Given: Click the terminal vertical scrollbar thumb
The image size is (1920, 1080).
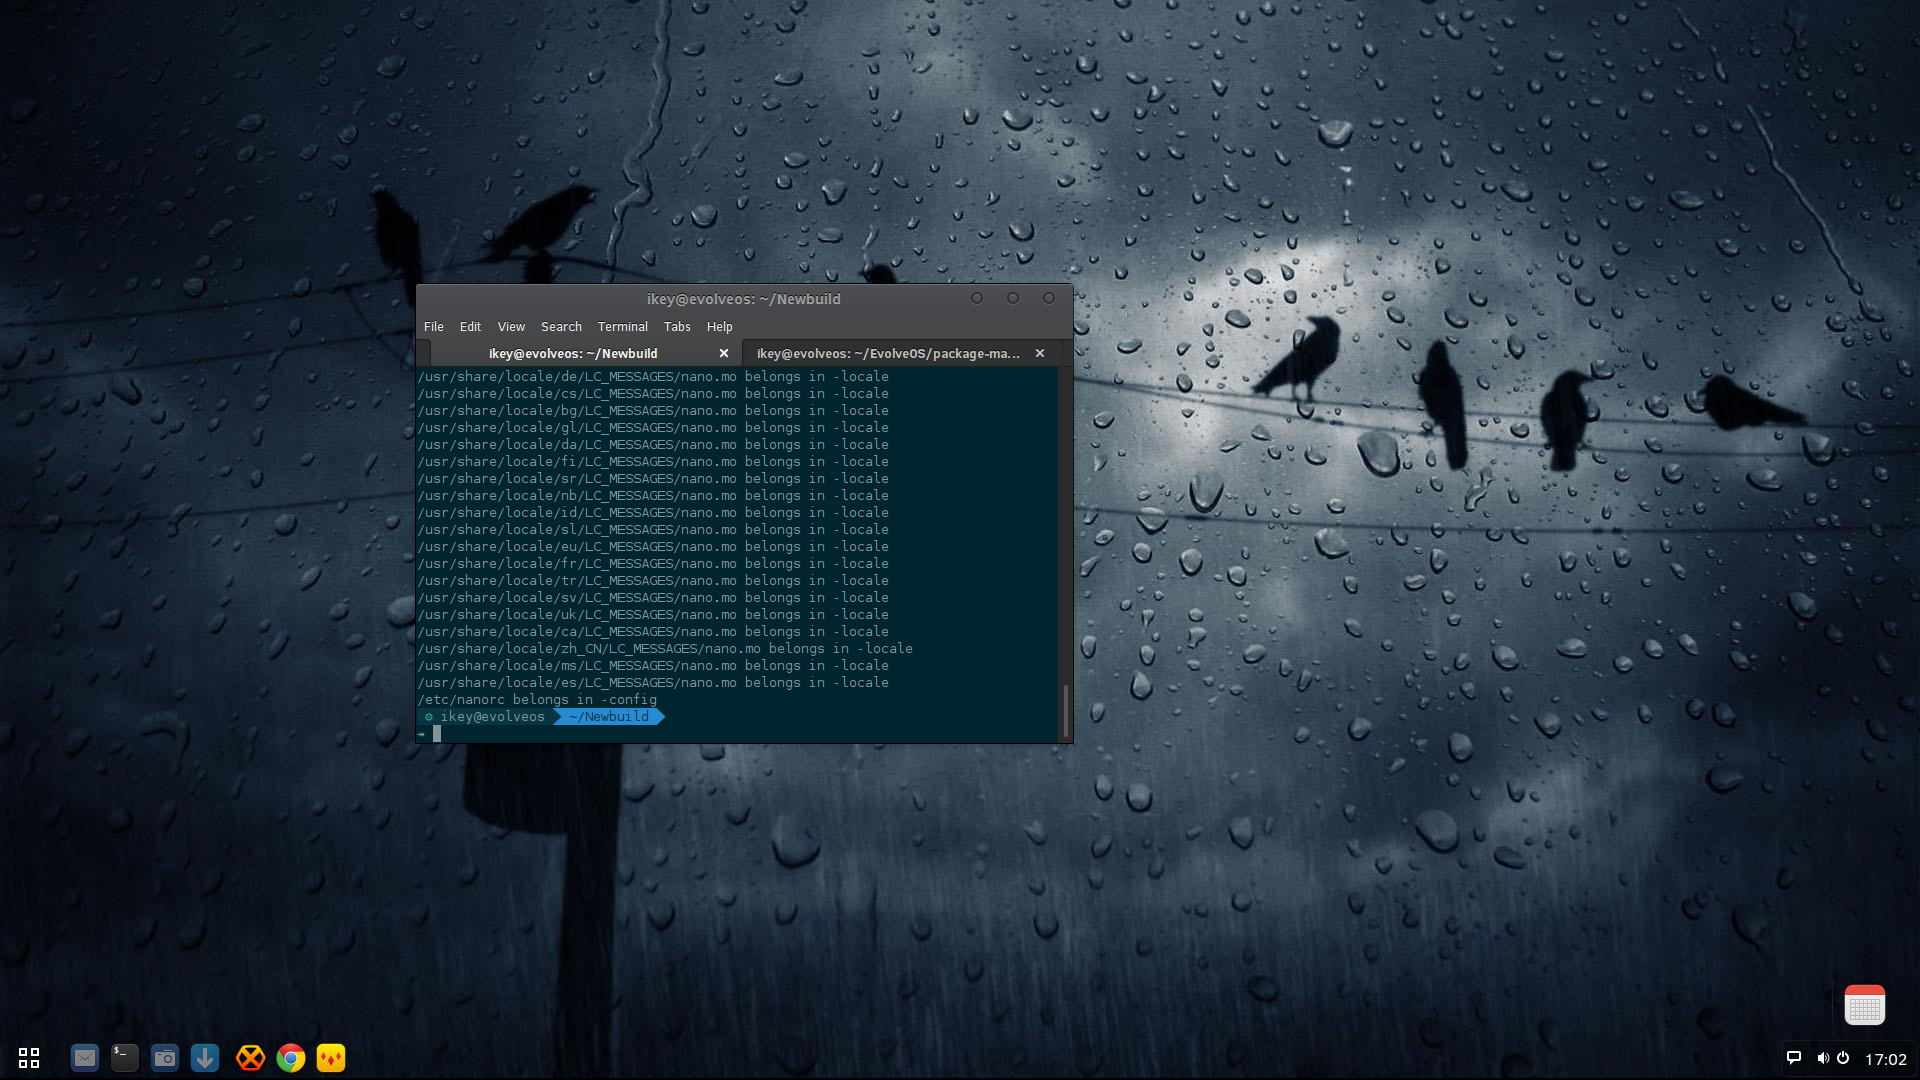Looking at the screenshot, I should (x=1066, y=712).
